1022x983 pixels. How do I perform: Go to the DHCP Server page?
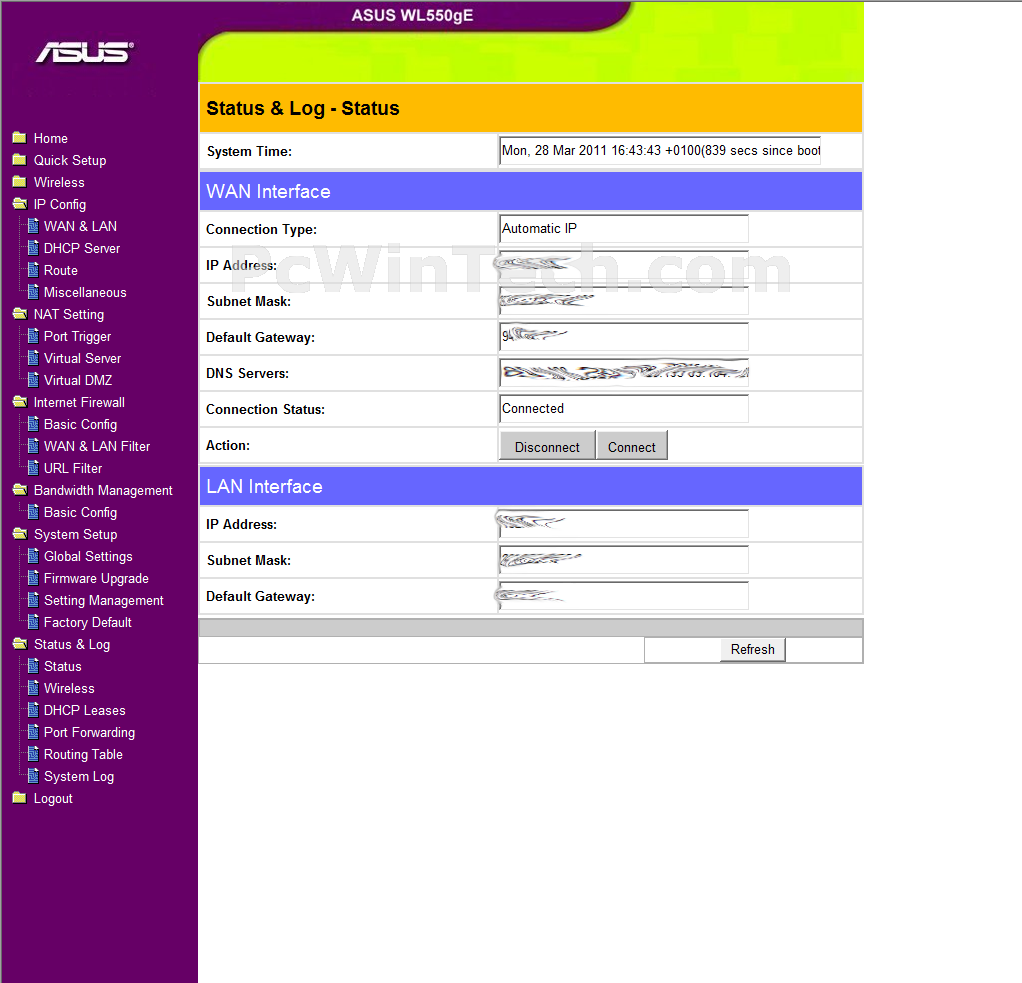coord(82,248)
